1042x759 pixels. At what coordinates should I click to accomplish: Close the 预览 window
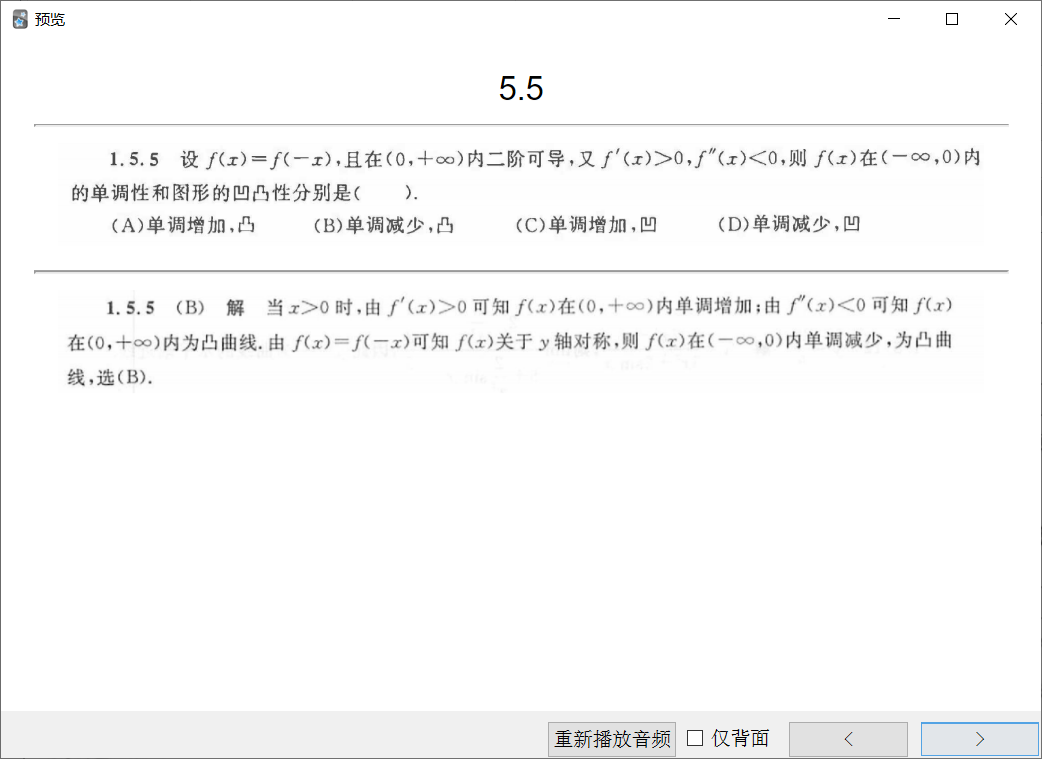[1011, 19]
